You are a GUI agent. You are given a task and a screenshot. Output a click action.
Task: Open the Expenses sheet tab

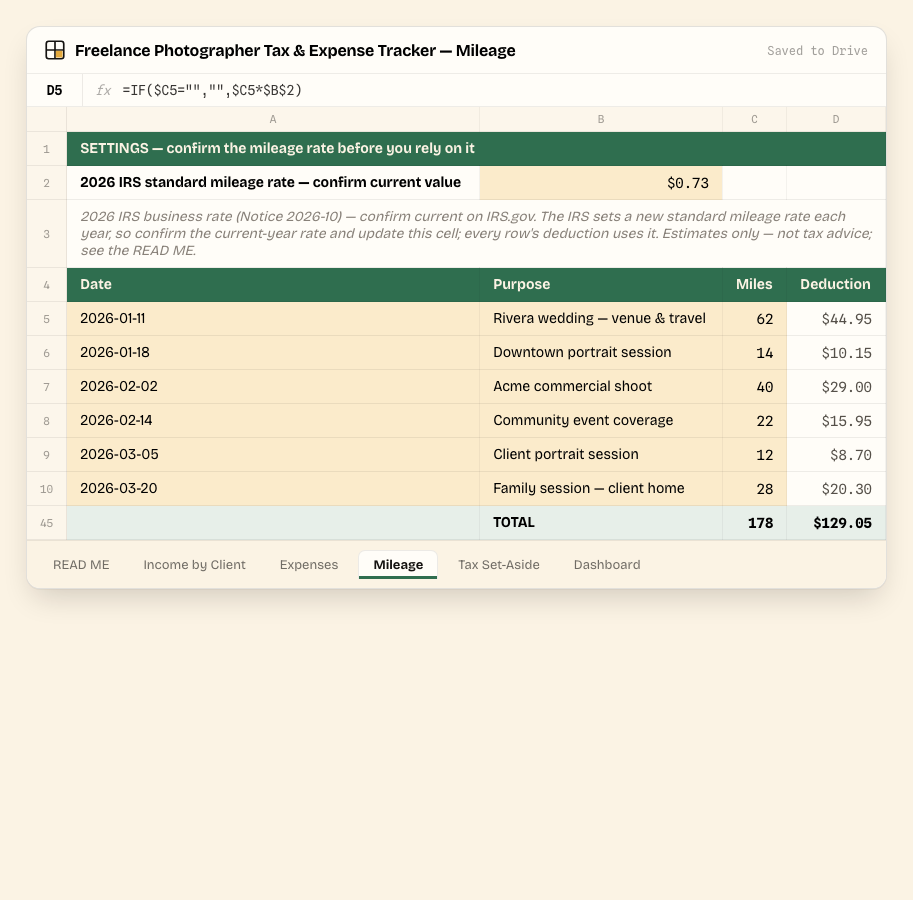(x=309, y=565)
